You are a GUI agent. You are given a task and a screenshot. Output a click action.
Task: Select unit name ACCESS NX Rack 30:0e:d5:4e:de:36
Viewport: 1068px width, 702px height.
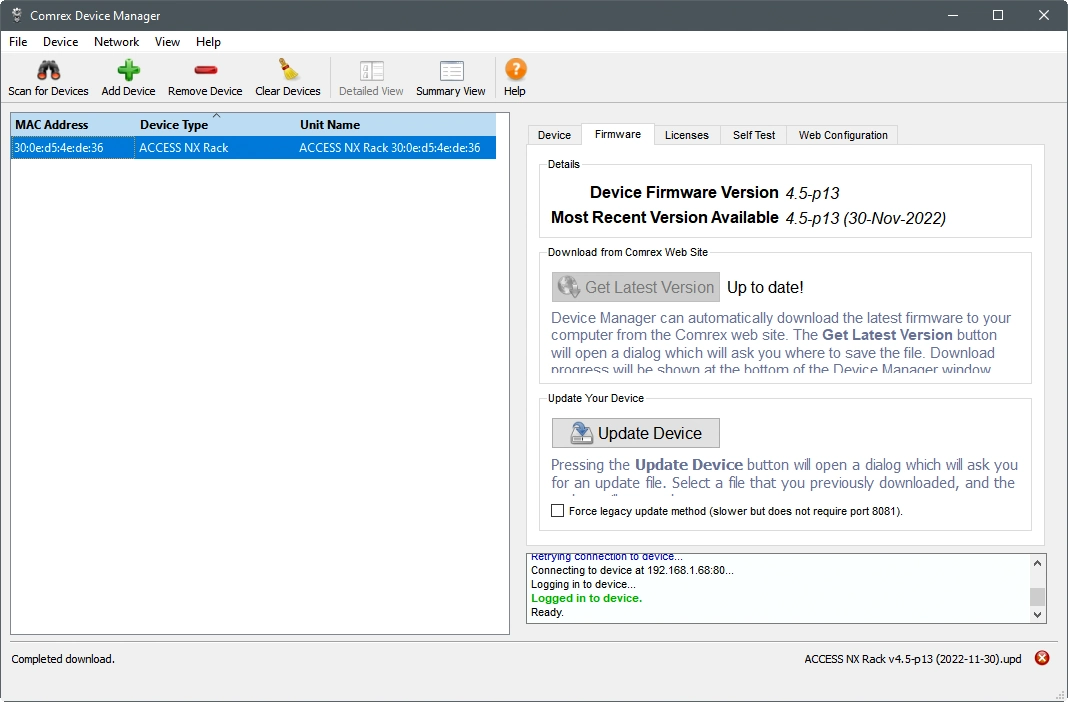click(396, 148)
